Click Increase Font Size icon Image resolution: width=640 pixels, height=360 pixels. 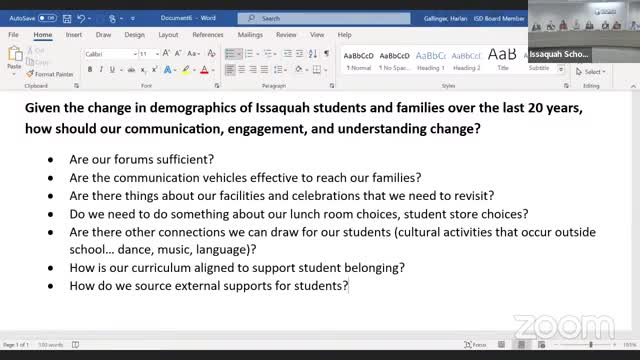tap(167, 53)
